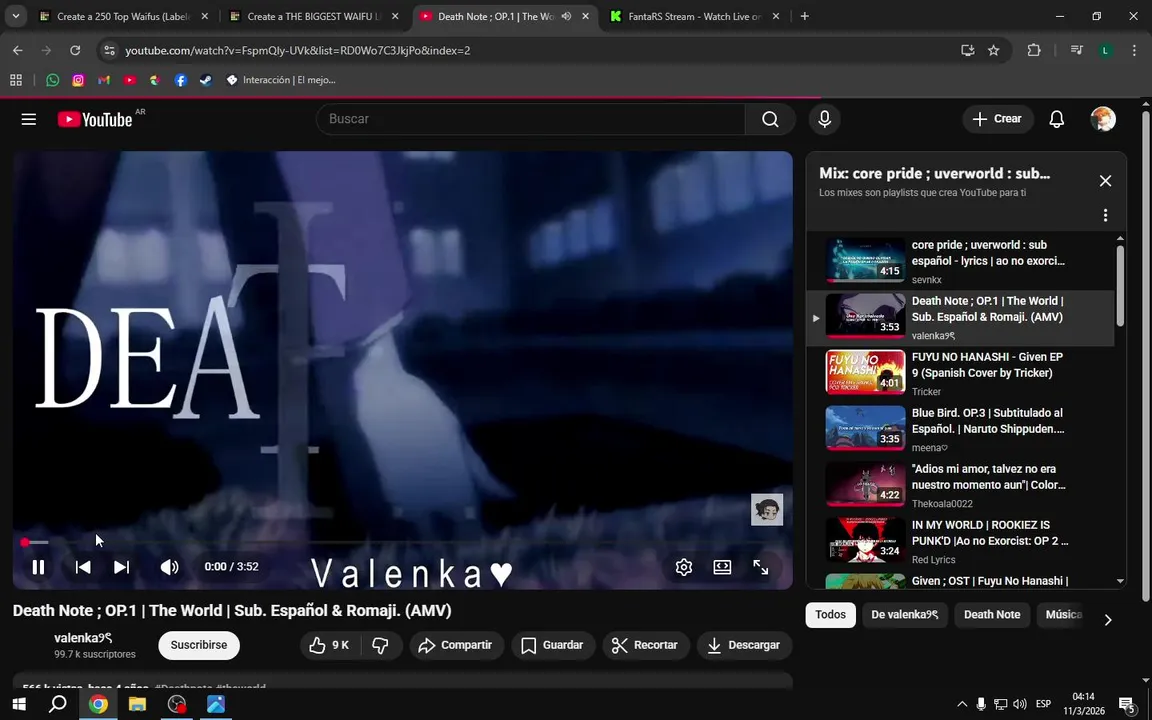Image resolution: width=1152 pixels, height=720 pixels.
Task: Click Guardar to save the video
Action: tap(552, 645)
